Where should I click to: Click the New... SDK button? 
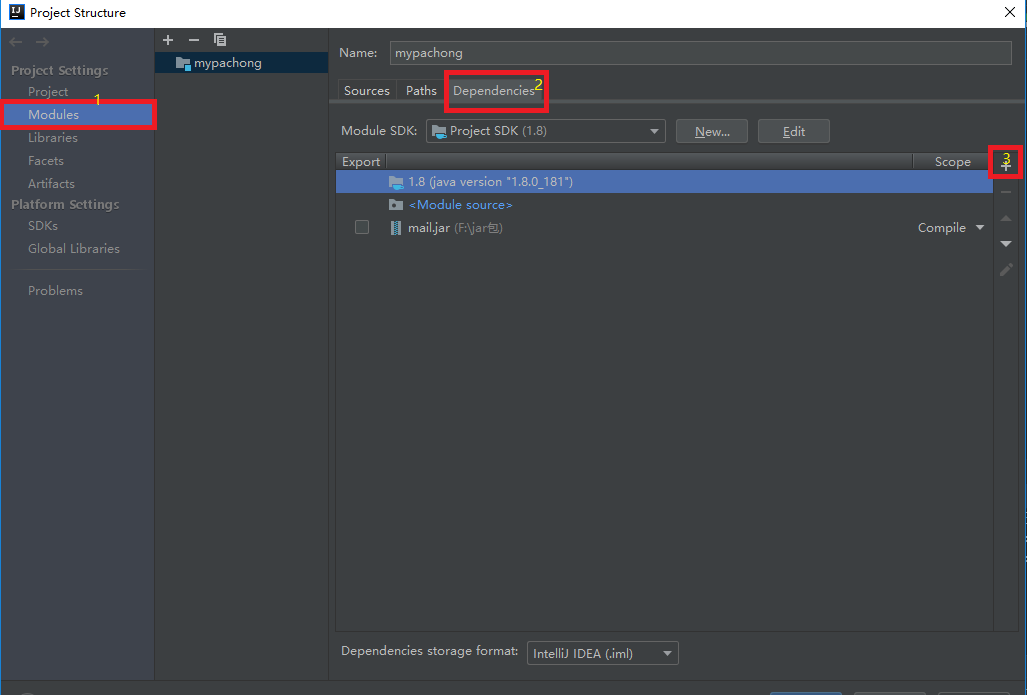point(712,131)
